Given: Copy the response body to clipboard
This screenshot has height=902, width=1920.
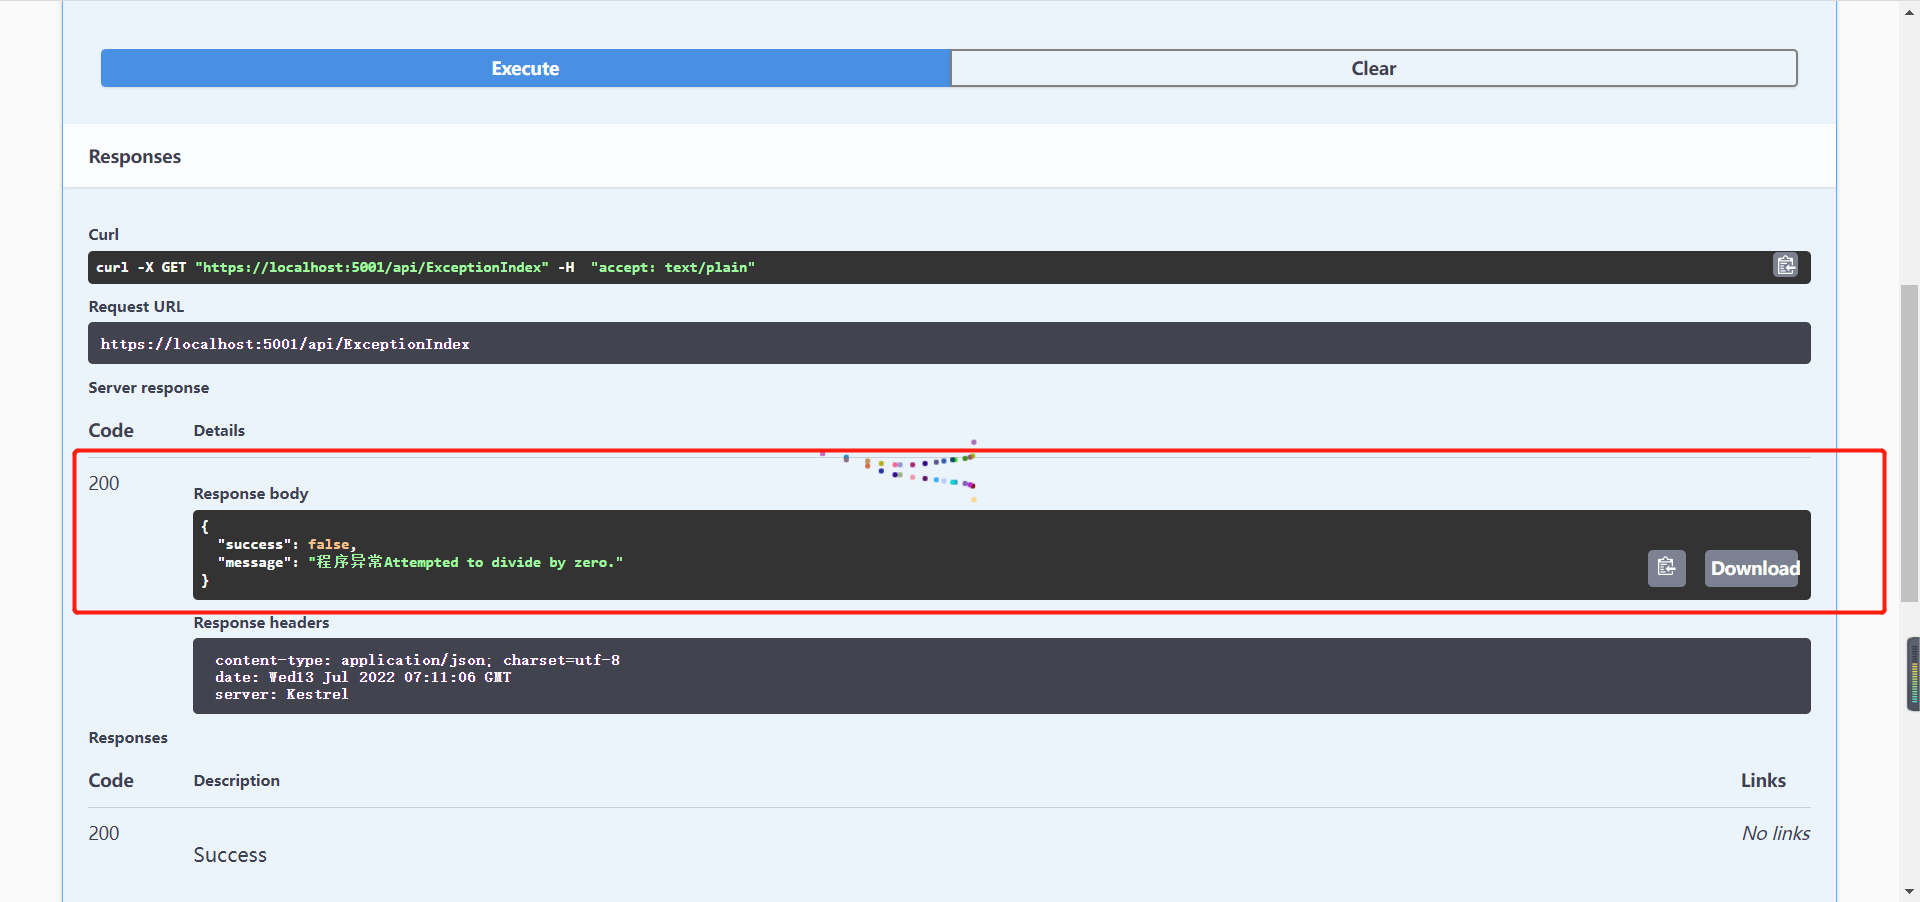Looking at the screenshot, I should pos(1666,568).
